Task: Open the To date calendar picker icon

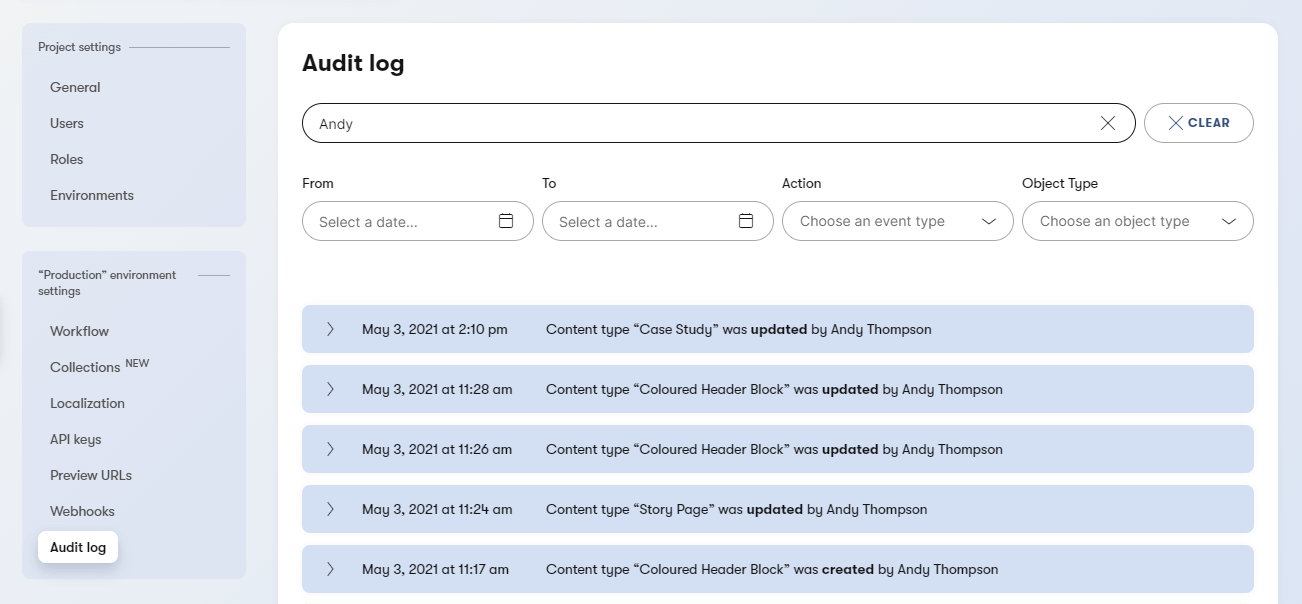Action: [746, 221]
